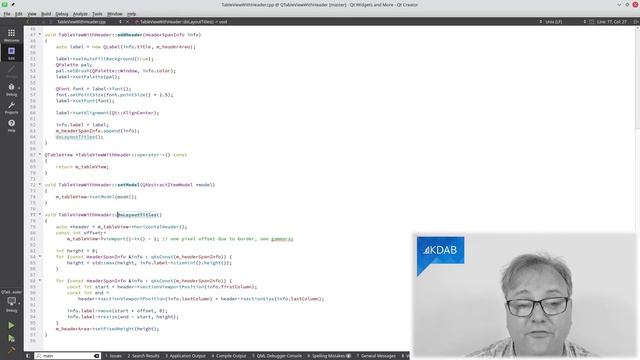640x360 pixels.
Task: Open the QML Debugger Console pane
Action: [x=277, y=356]
